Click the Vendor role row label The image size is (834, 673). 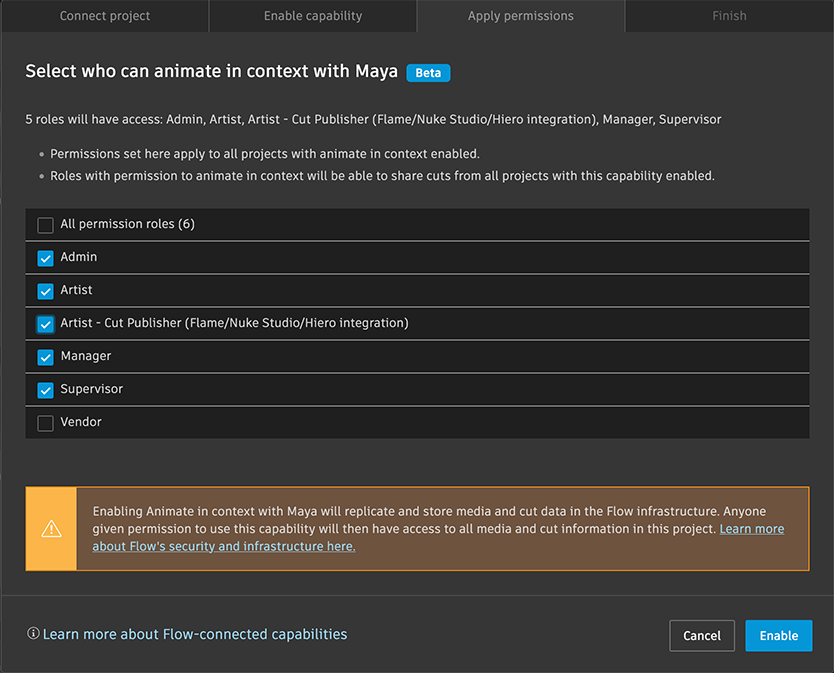click(x=81, y=422)
